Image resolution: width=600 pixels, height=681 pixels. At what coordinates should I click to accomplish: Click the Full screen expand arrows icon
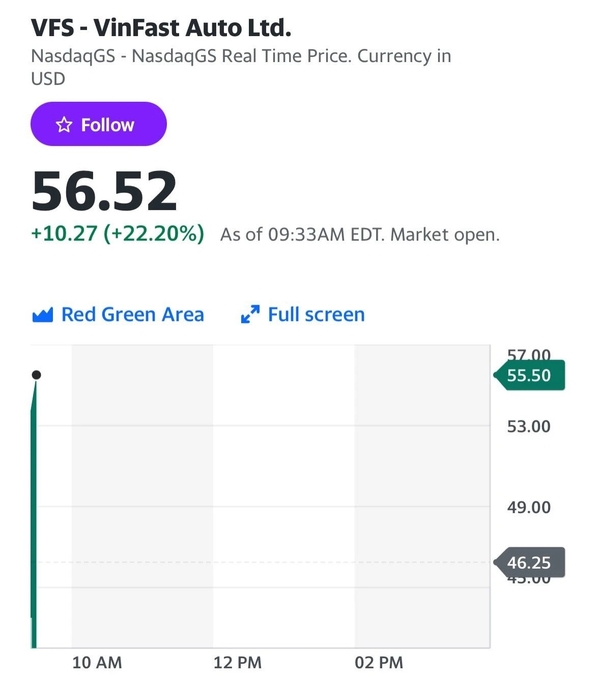click(x=250, y=314)
